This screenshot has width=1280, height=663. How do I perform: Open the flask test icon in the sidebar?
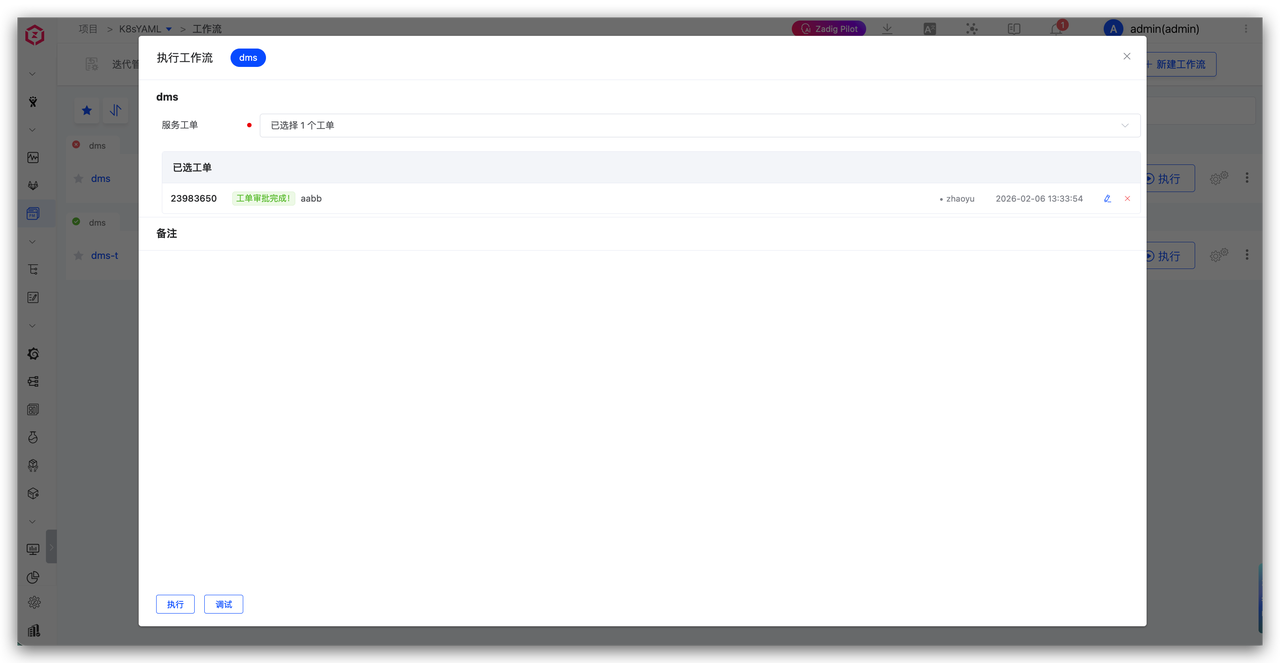click(x=33, y=437)
